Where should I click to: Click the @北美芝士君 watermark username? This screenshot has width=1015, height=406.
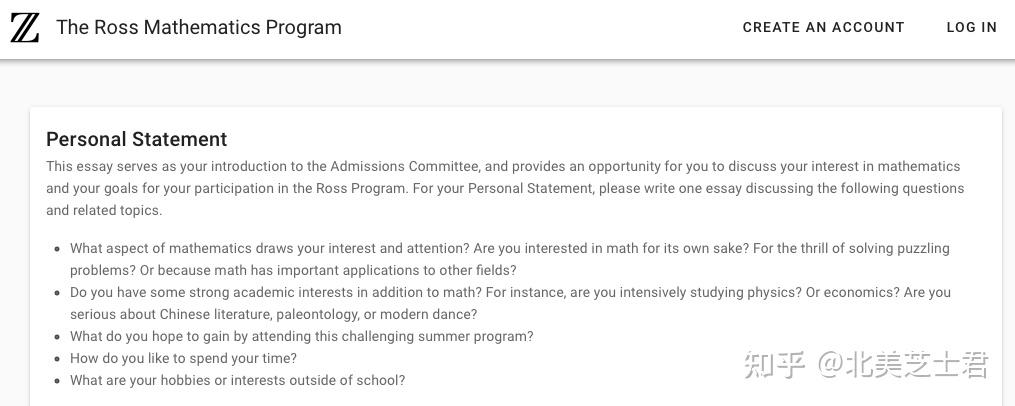click(x=903, y=365)
